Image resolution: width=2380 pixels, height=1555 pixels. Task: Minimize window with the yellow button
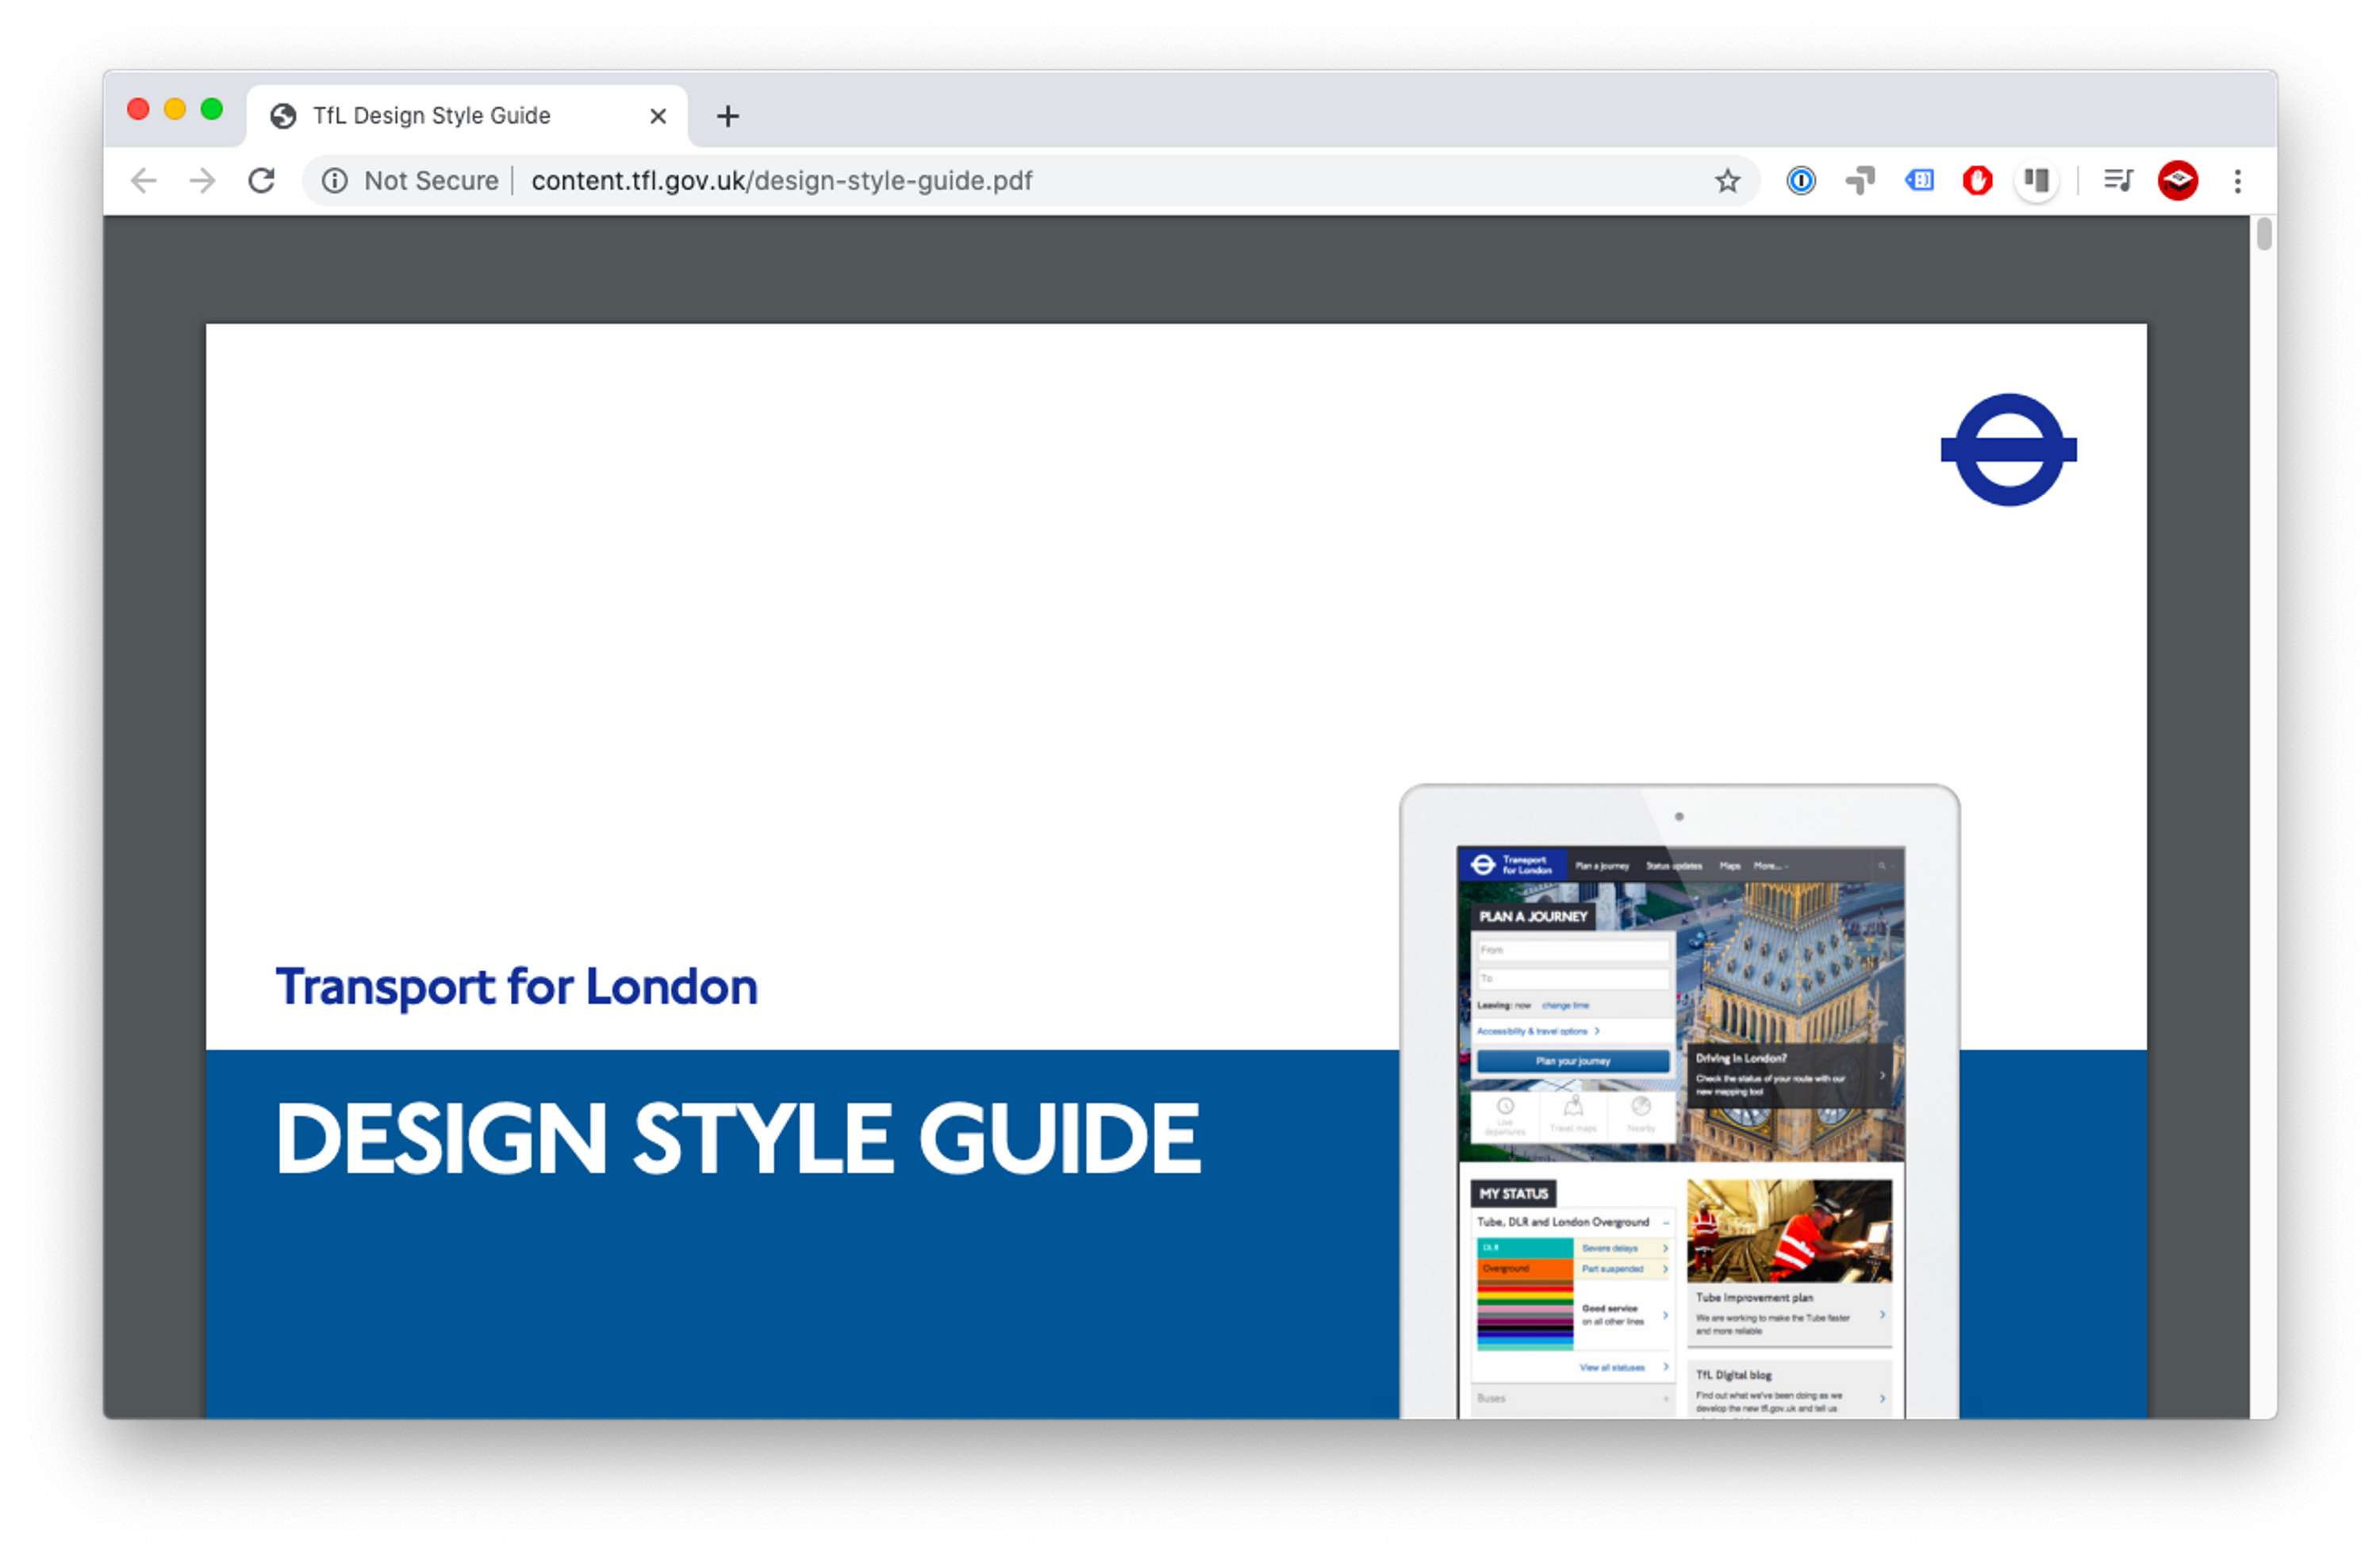(x=175, y=109)
